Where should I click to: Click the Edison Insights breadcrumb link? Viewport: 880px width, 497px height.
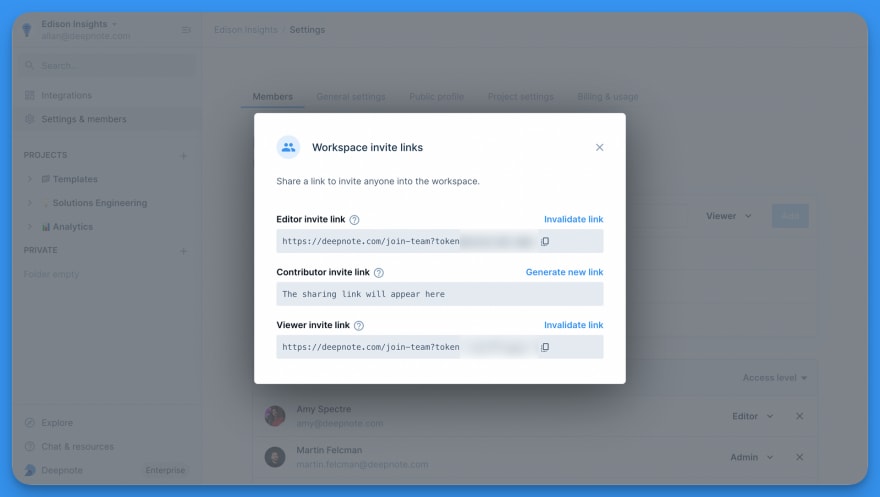click(246, 30)
